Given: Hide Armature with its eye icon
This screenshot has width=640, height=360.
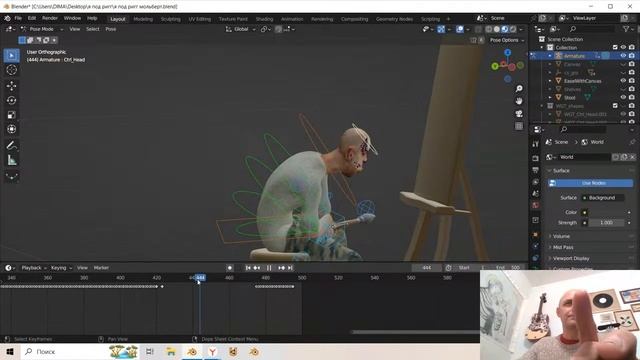Looking at the screenshot, I should point(623,56).
